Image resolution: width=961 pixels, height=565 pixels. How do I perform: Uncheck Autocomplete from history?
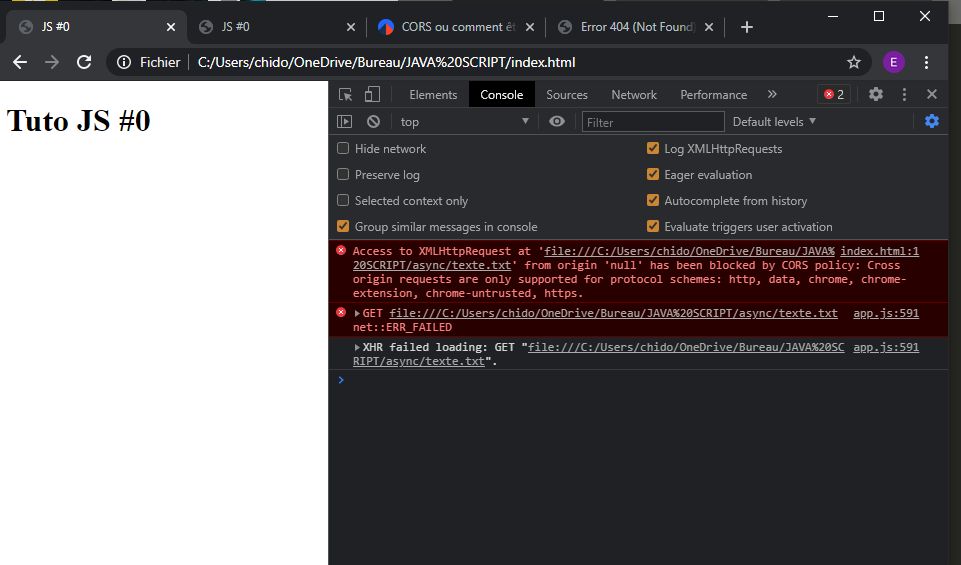(x=653, y=200)
